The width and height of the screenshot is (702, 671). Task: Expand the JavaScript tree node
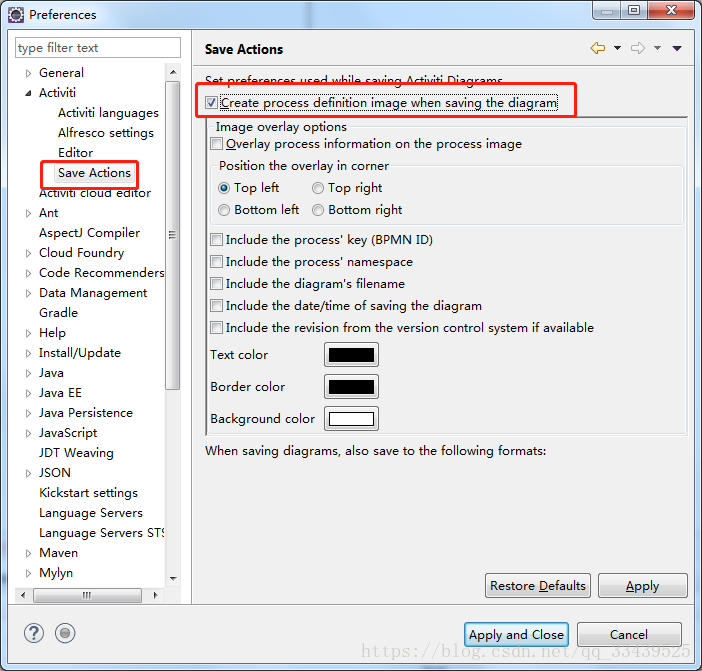[x=28, y=433]
